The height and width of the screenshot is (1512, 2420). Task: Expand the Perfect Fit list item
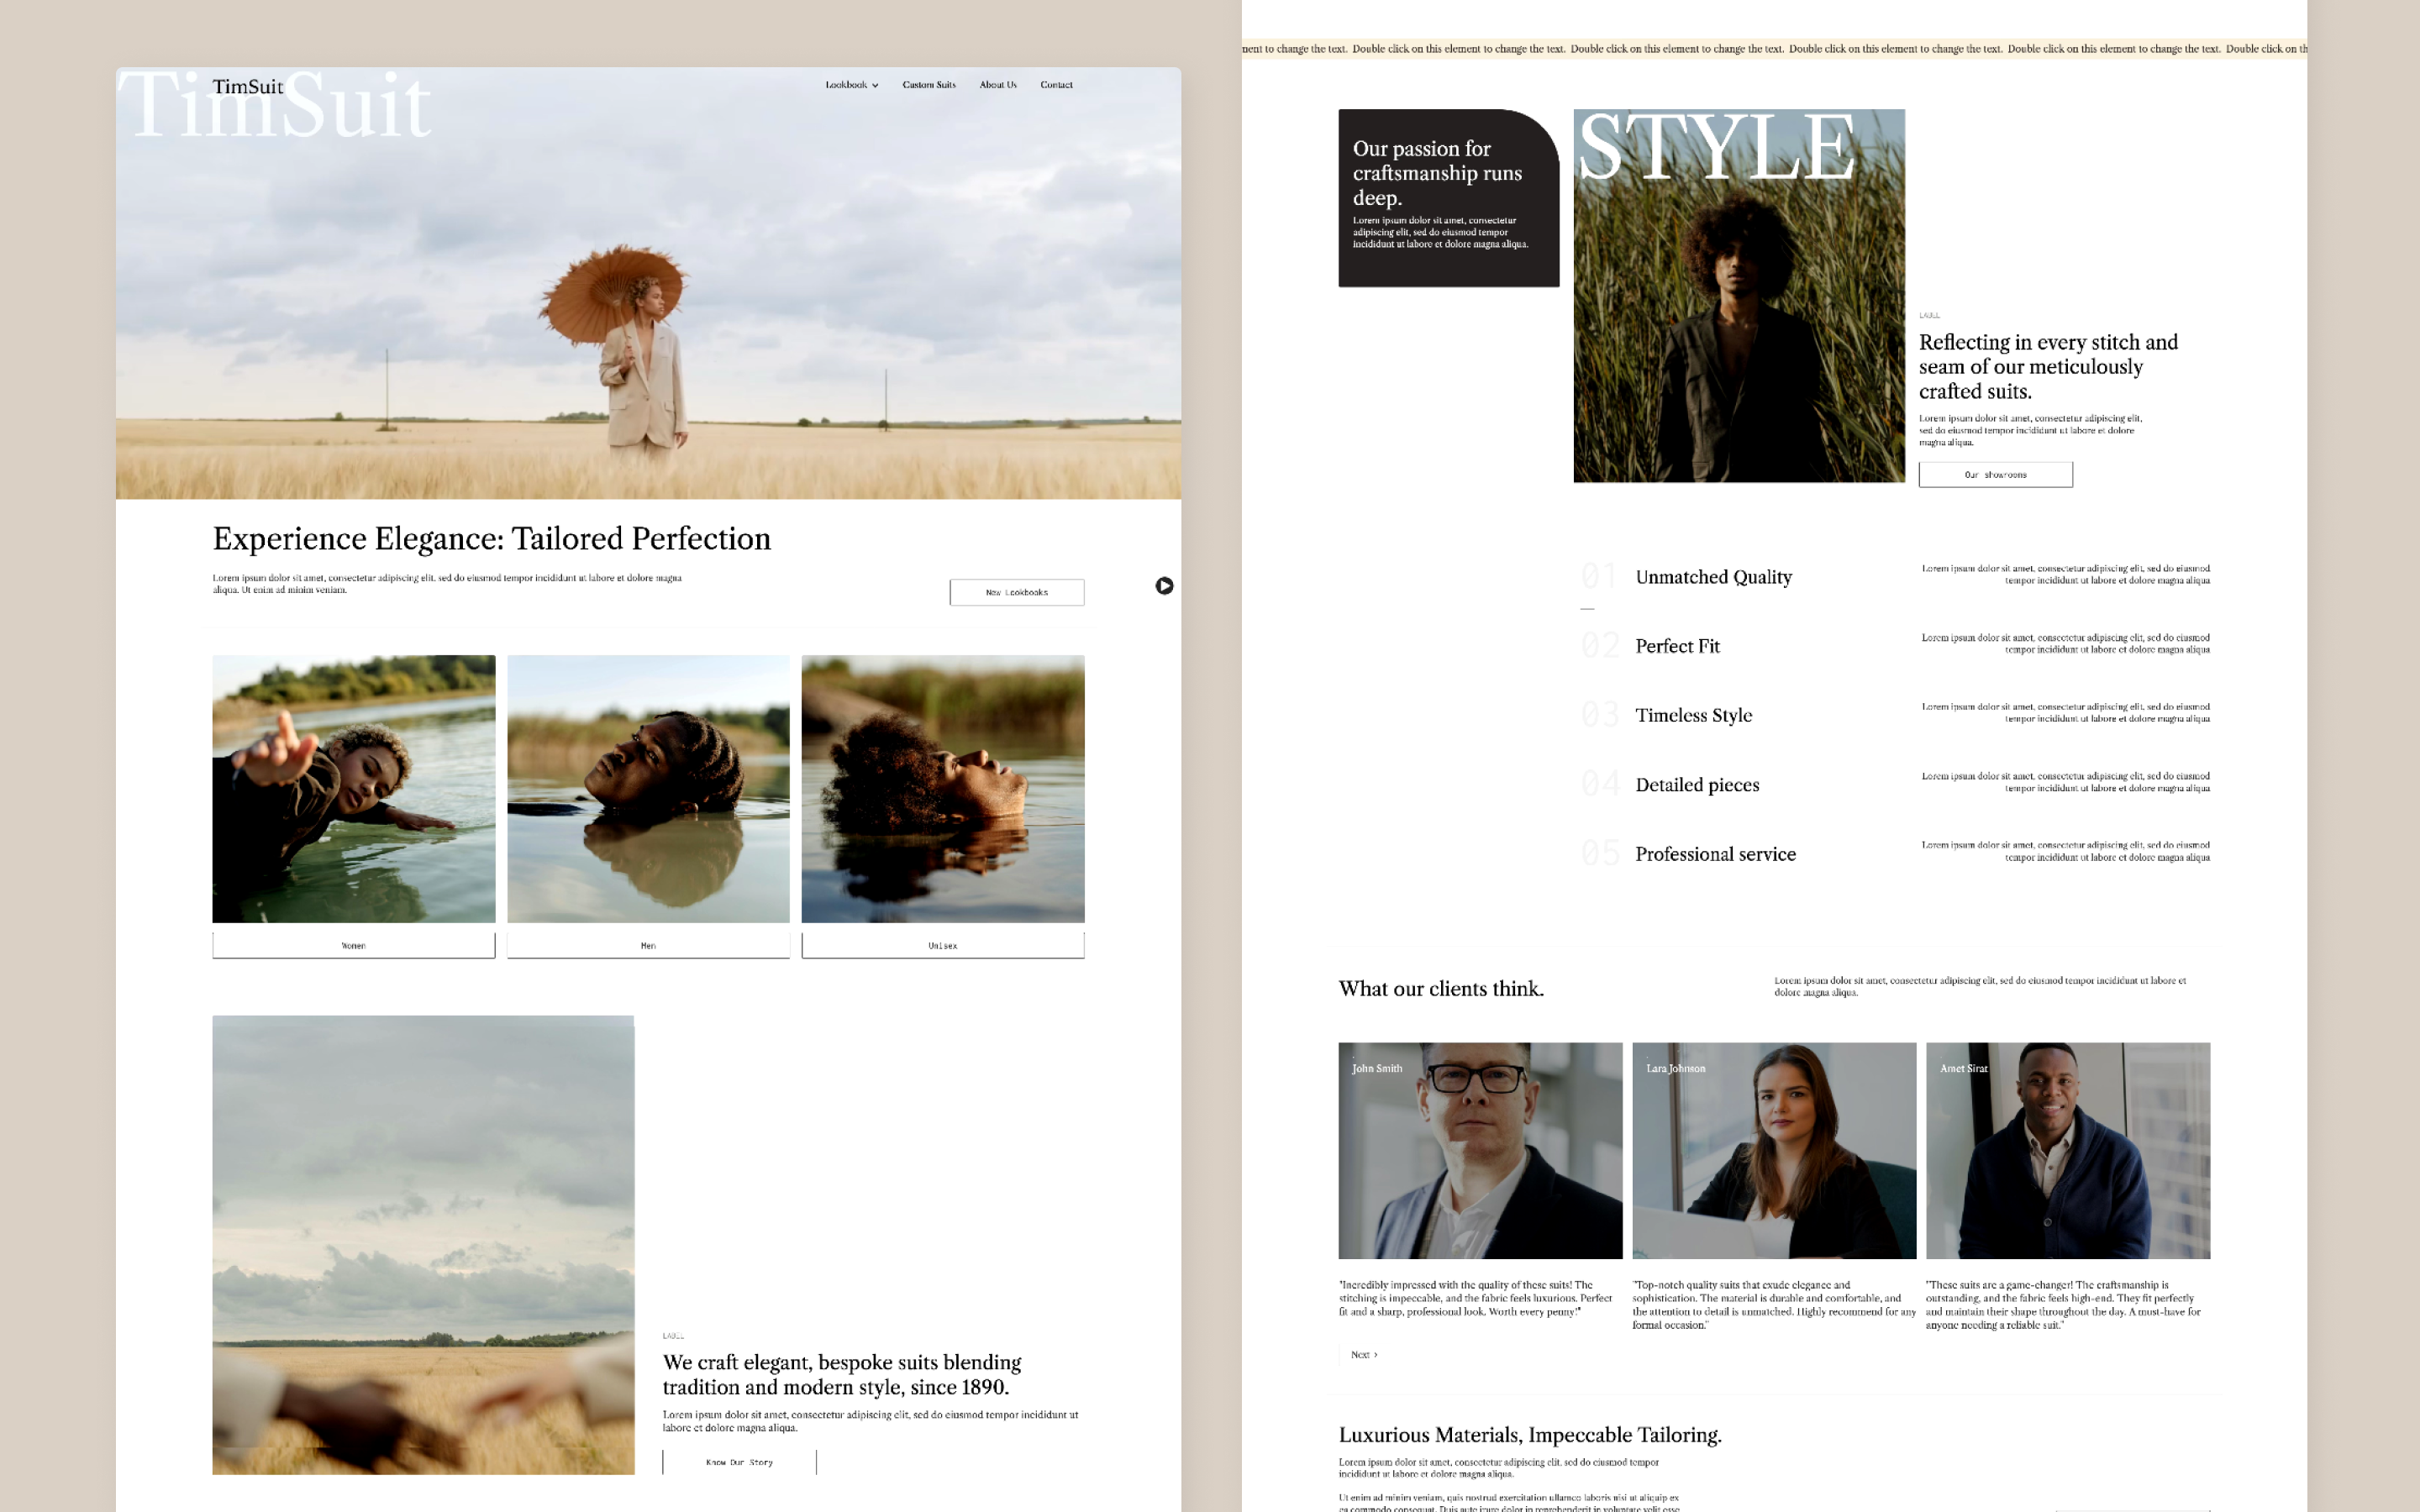(x=1677, y=646)
